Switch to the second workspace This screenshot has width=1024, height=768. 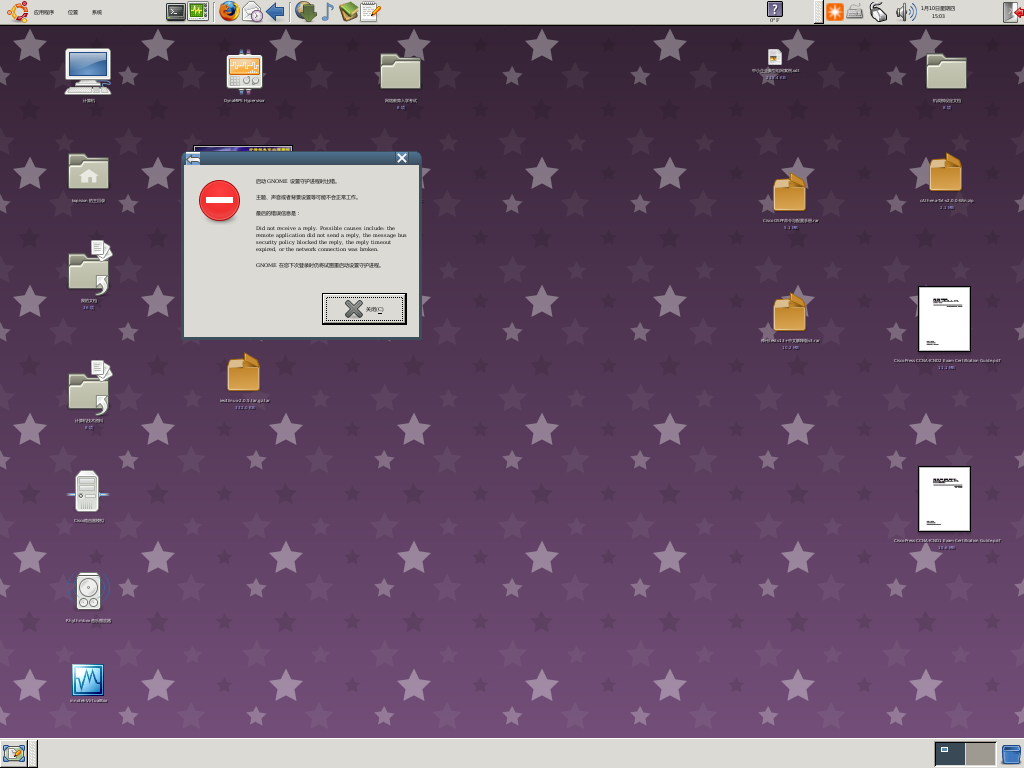980,754
